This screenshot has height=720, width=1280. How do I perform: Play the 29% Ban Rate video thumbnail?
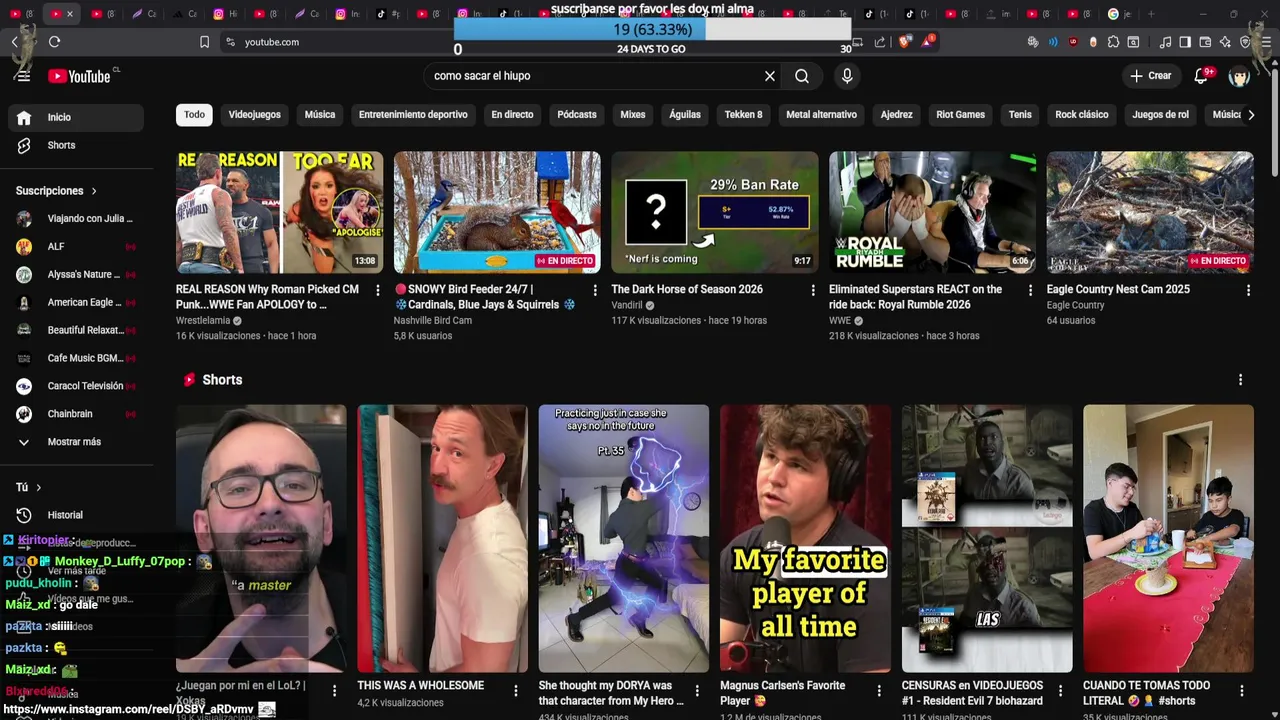[715, 212]
